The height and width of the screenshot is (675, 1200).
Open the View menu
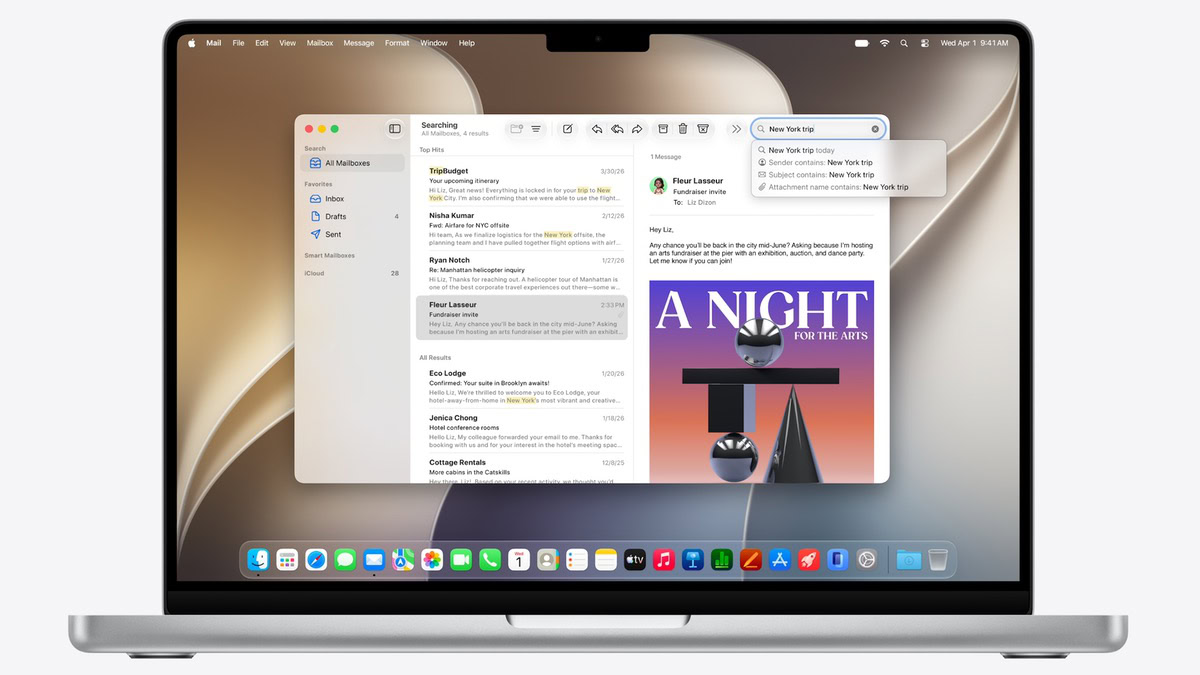[288, 43]
